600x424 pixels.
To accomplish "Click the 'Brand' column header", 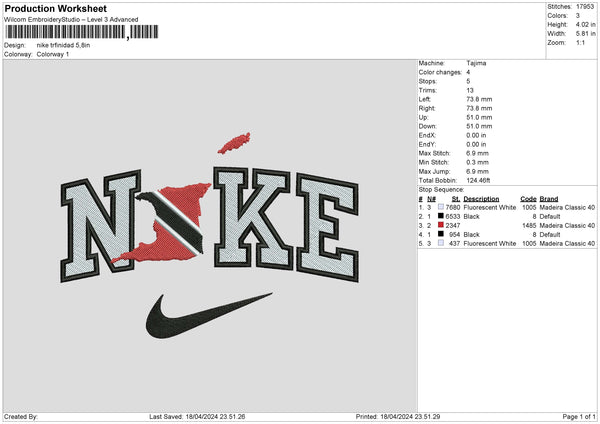I will click(549, 199).
